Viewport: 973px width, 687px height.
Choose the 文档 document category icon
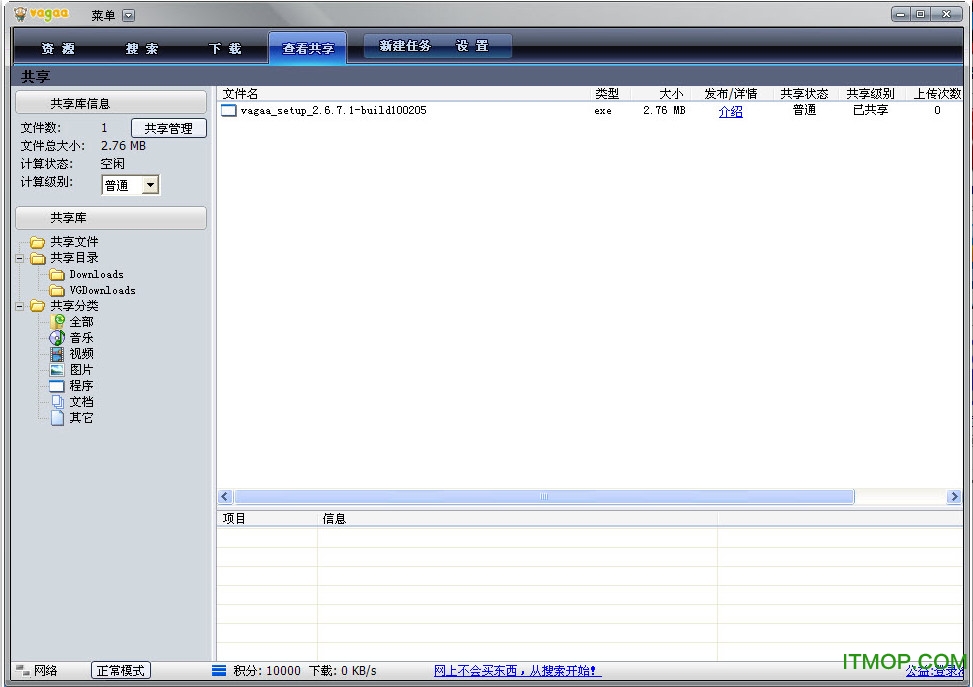(x=57, y=402)
